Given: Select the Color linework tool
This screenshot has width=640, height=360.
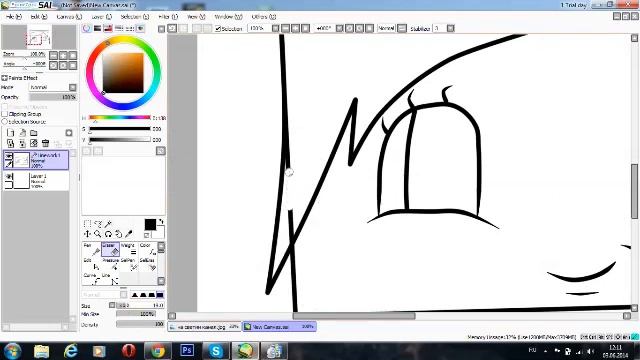Looking at the screenshot, I should [x=147, y=249].
